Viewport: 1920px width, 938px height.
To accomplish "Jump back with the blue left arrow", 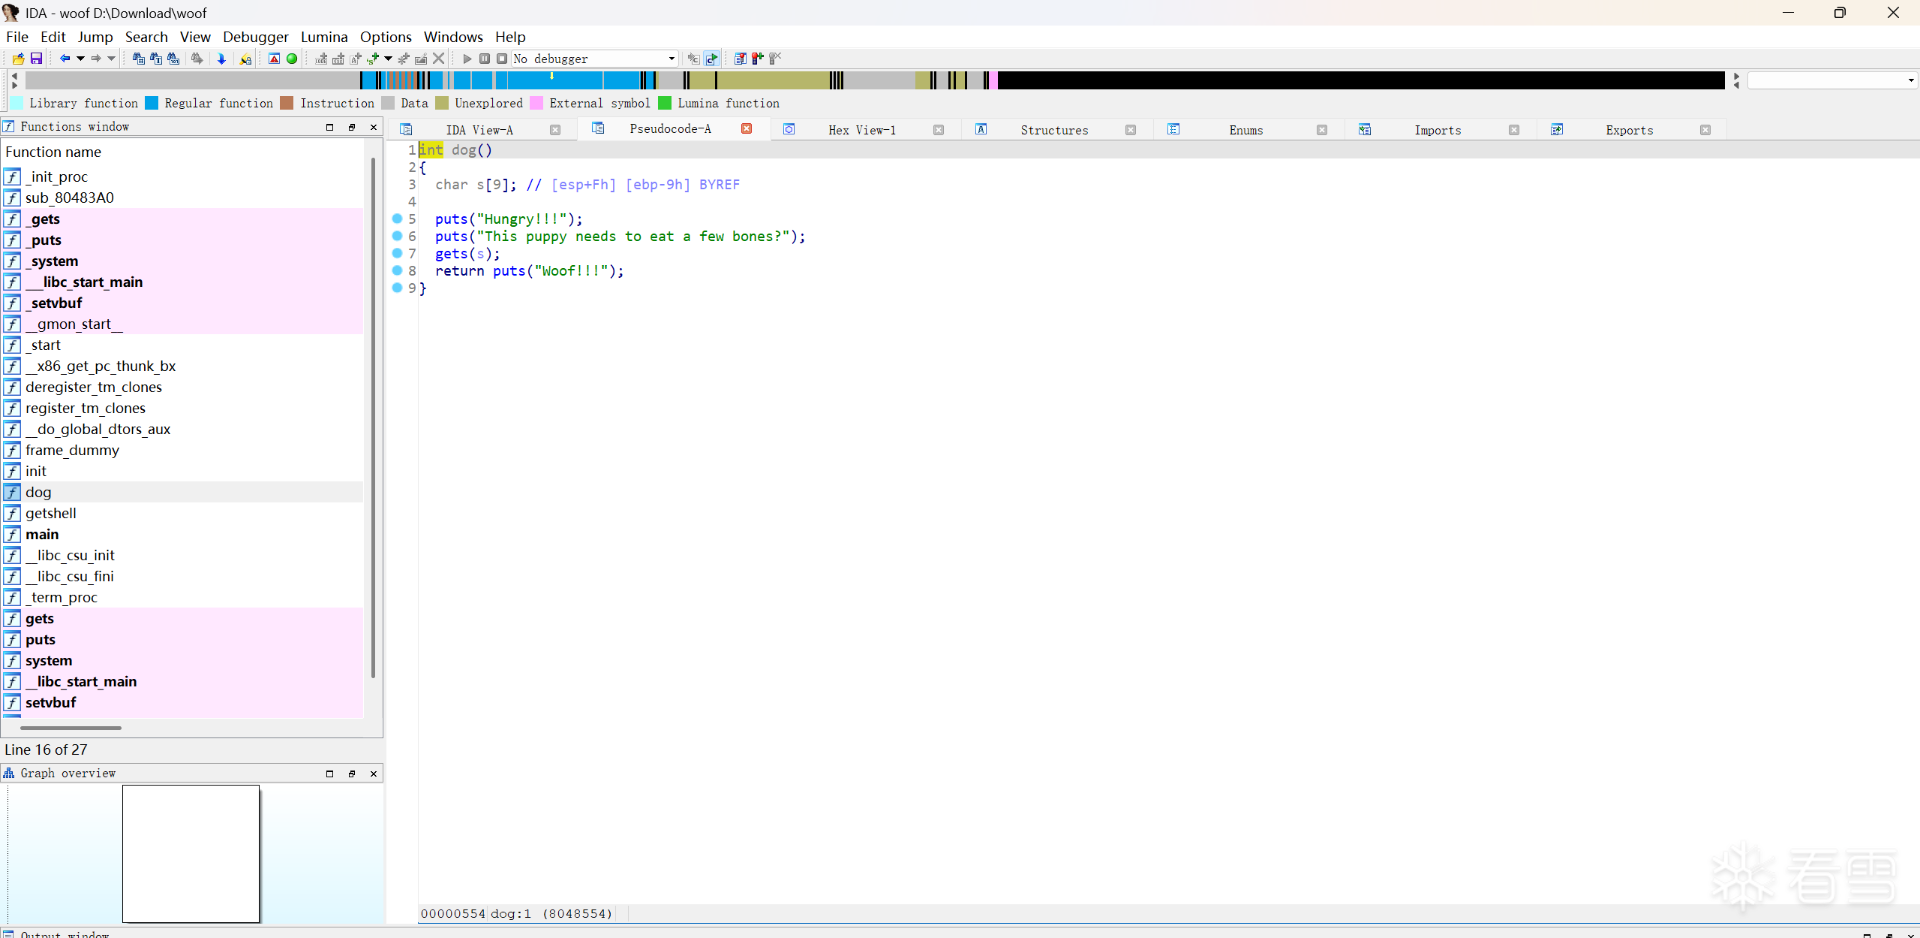I will pos(65,59).
